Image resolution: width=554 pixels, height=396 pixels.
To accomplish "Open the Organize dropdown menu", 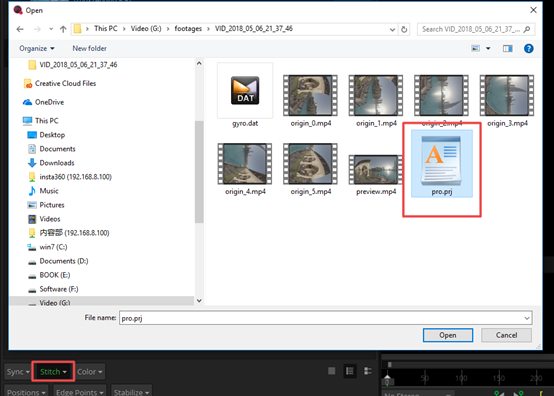I will coord(37,48).
